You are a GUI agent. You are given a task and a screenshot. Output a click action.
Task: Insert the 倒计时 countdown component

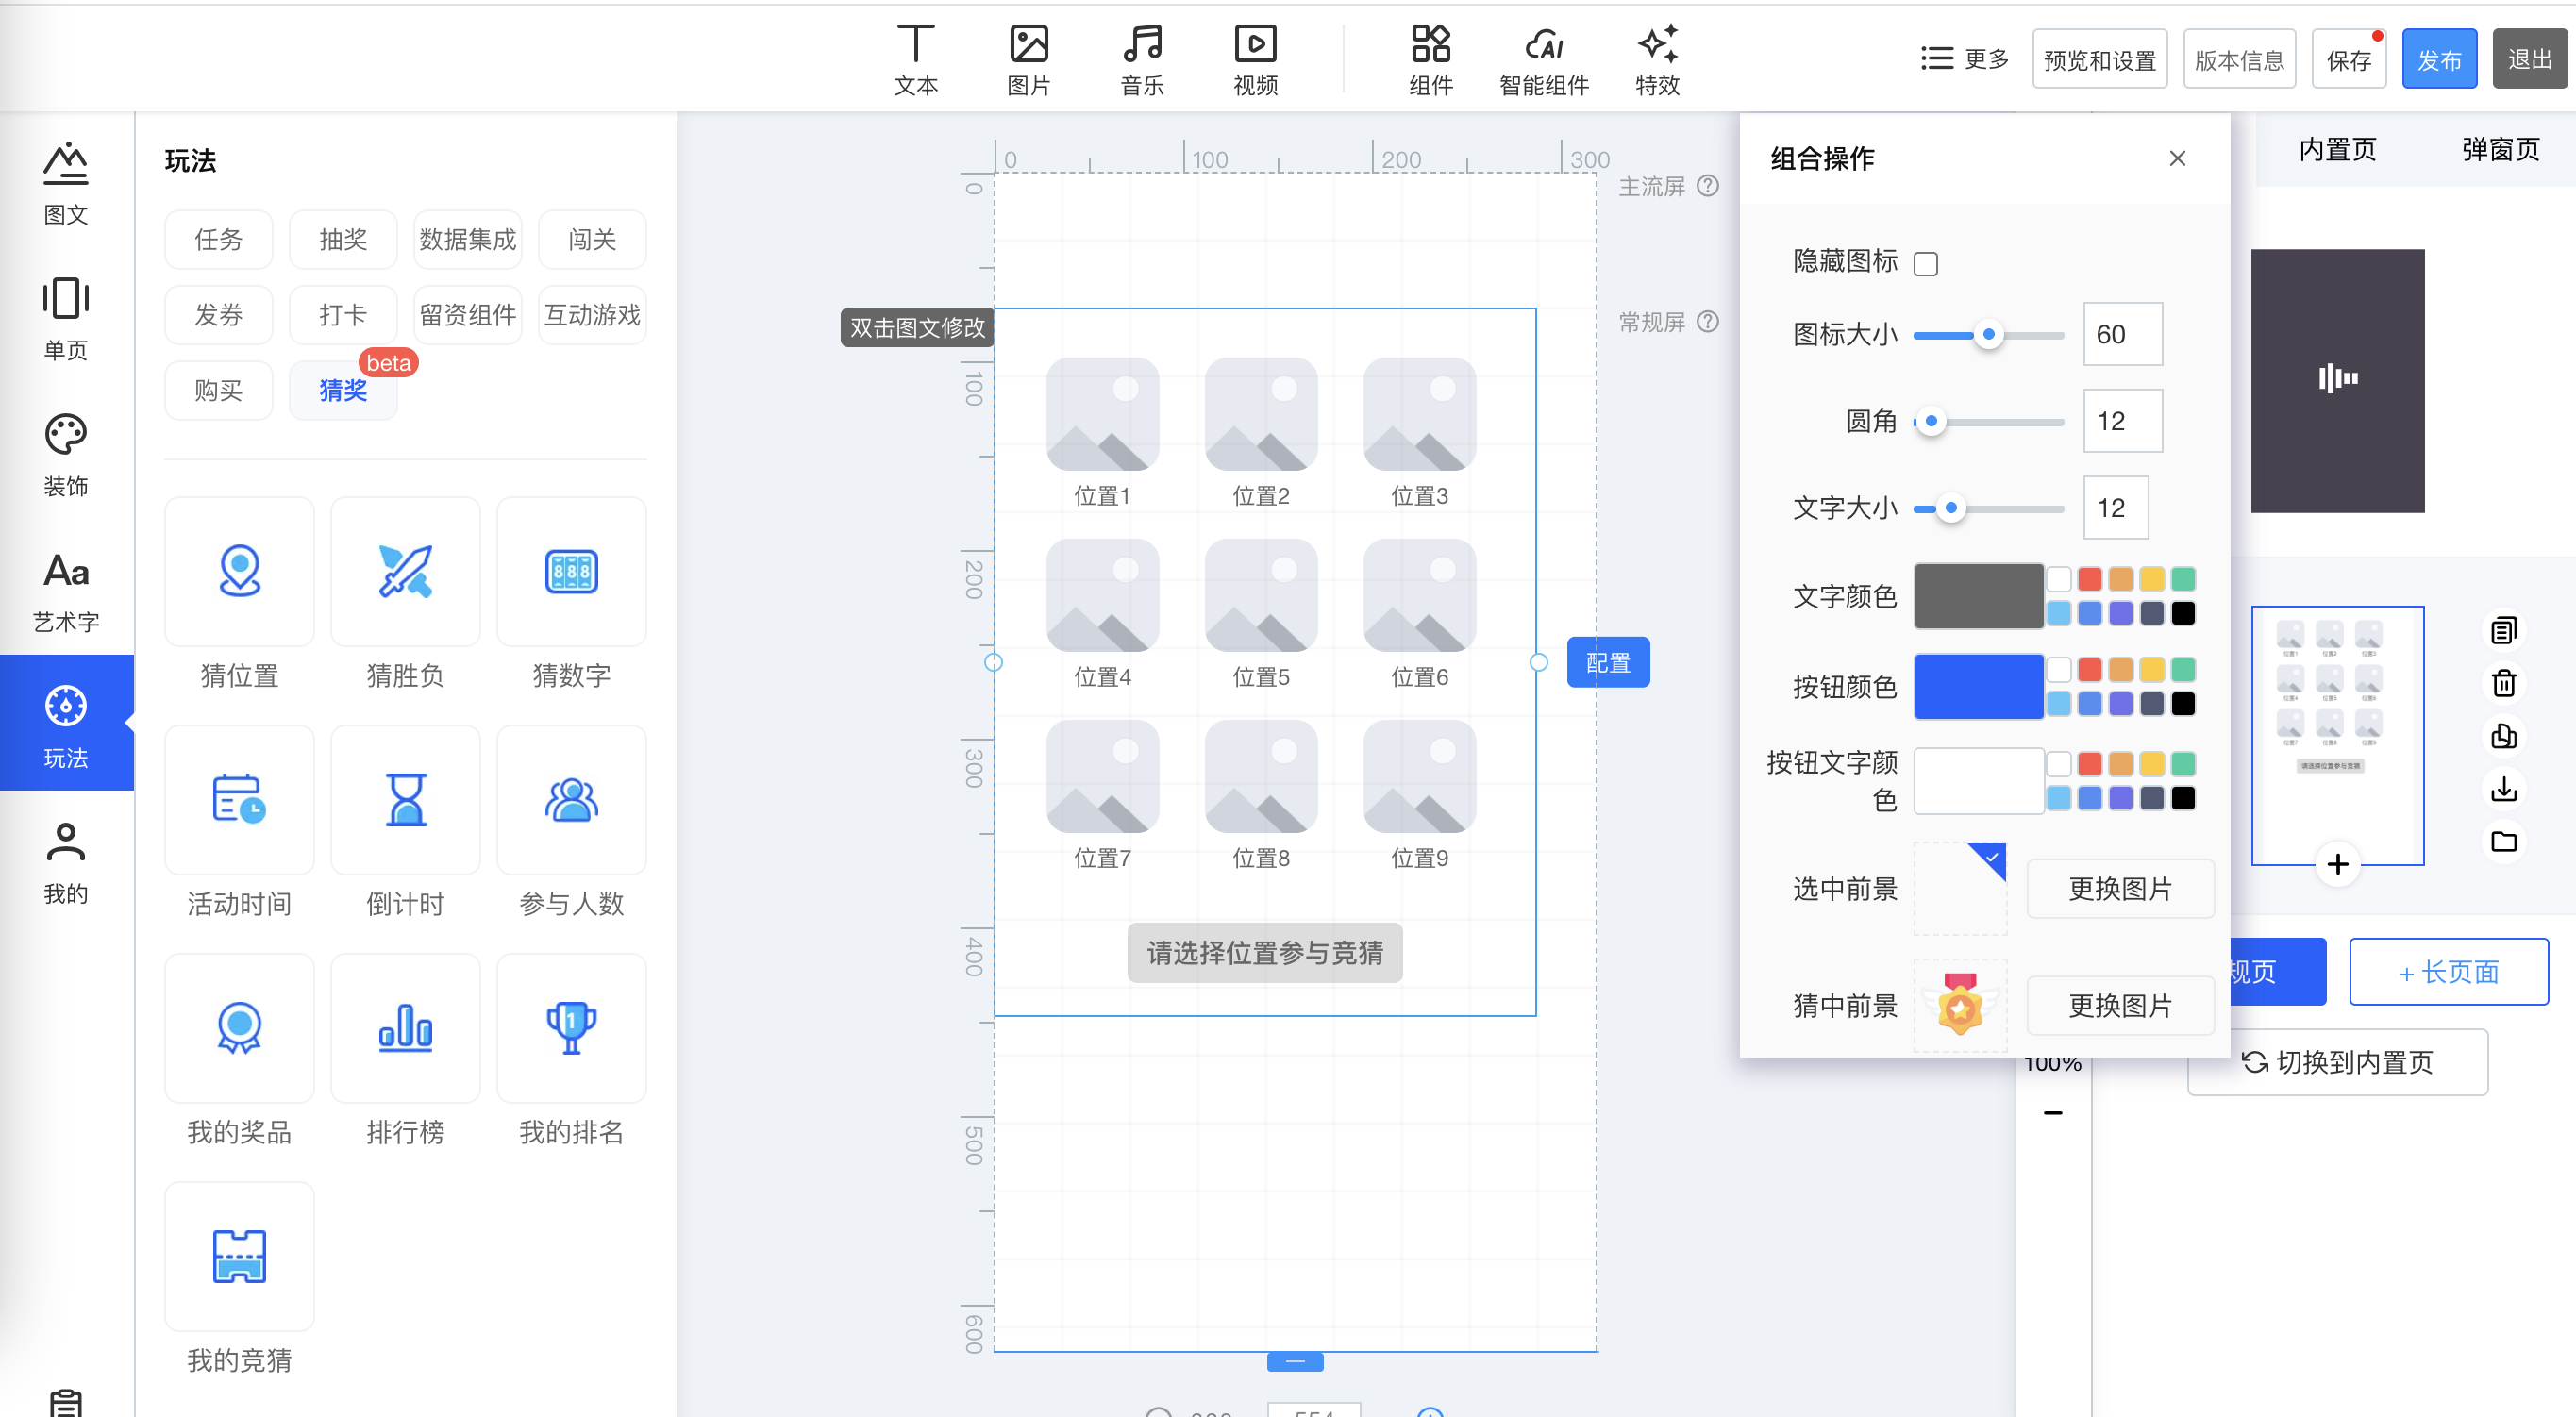405,801
